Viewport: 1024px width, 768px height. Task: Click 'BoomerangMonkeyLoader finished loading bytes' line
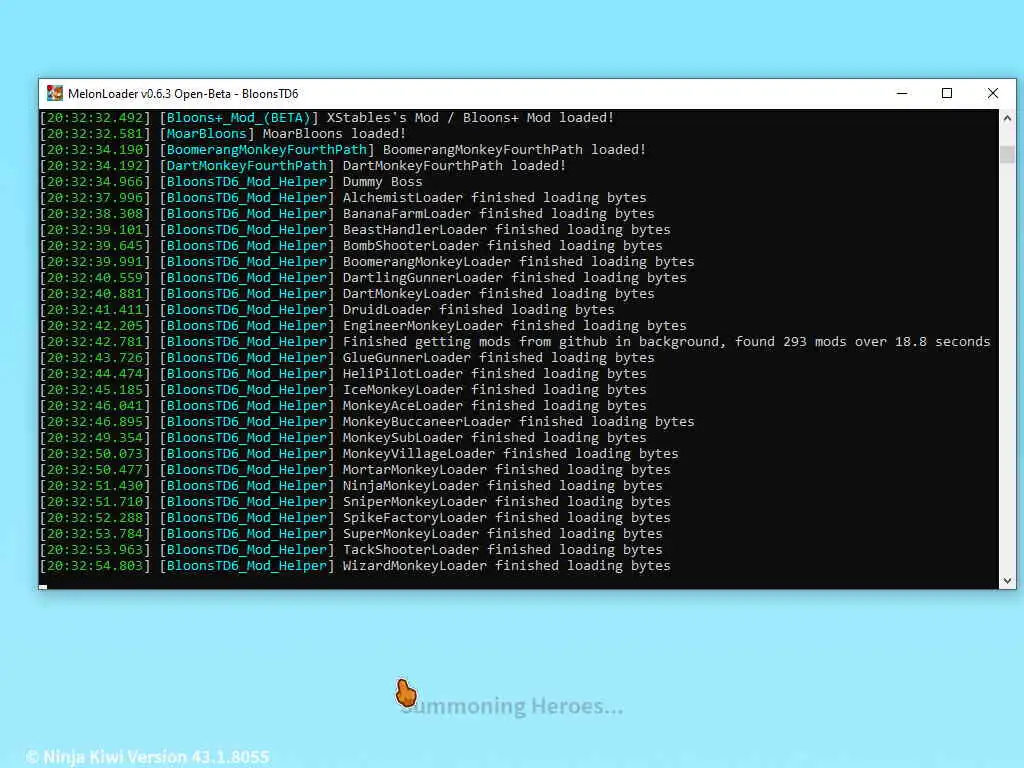click(x=519, y=261)
